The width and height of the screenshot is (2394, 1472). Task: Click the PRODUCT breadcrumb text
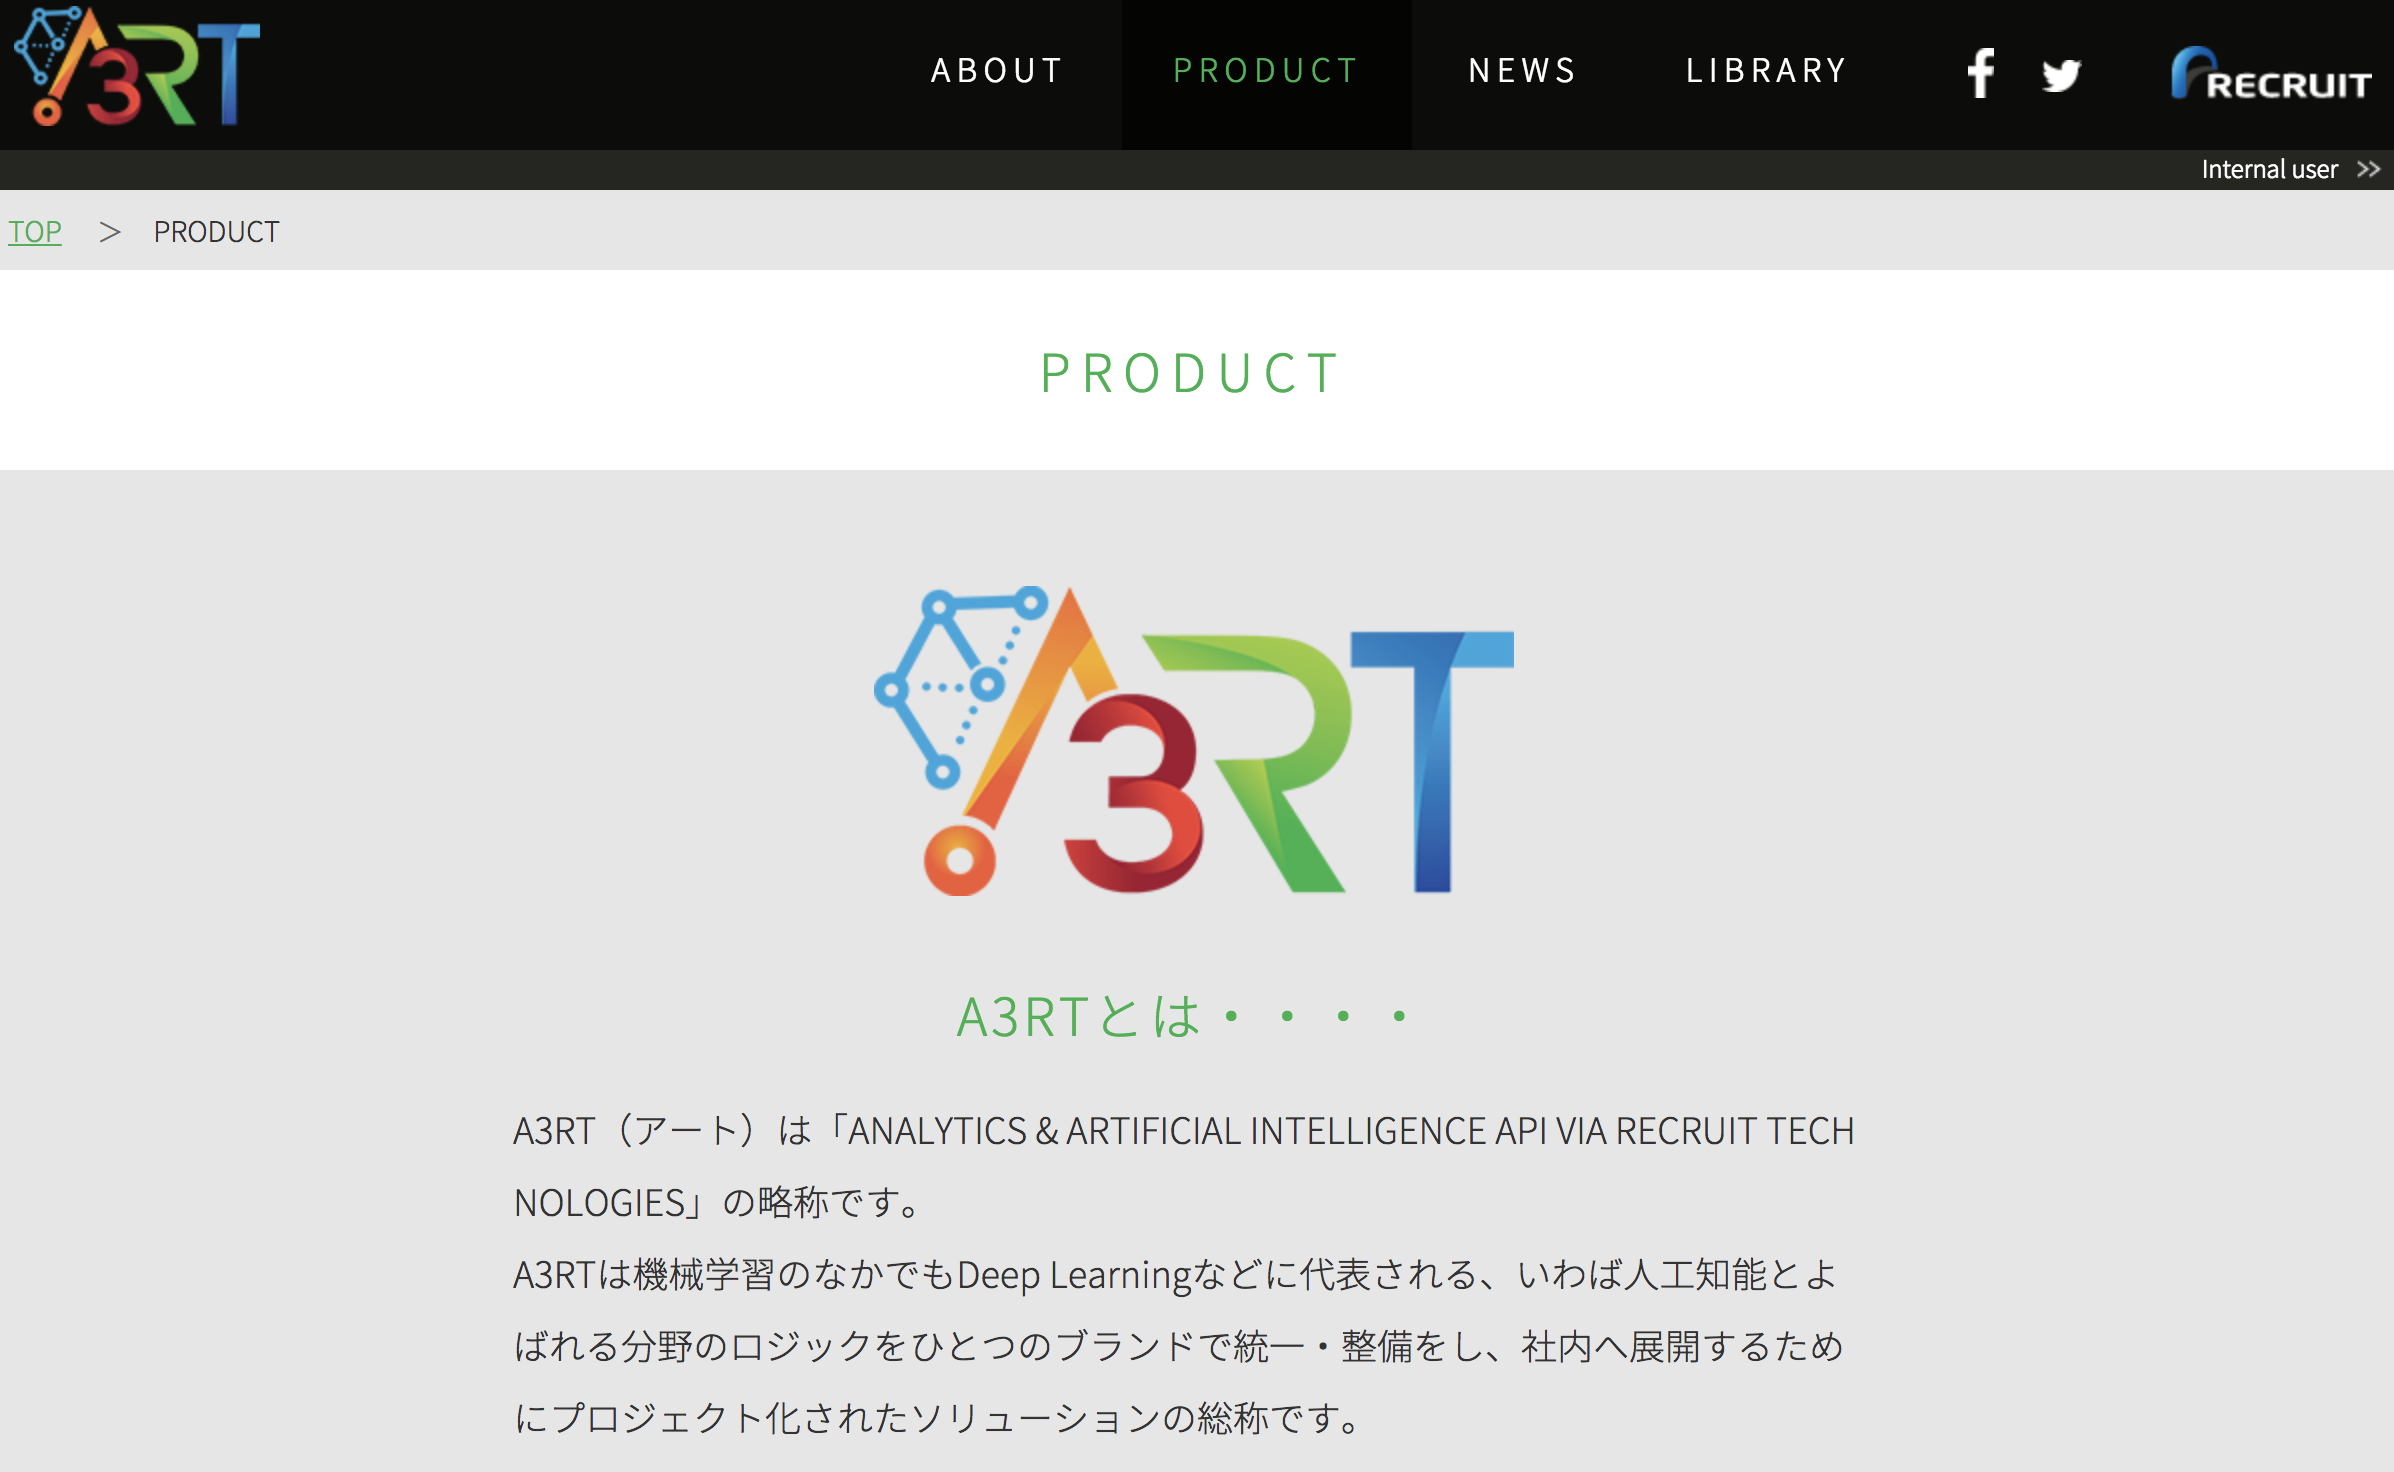pyautogui.click(x=216, y=231)
